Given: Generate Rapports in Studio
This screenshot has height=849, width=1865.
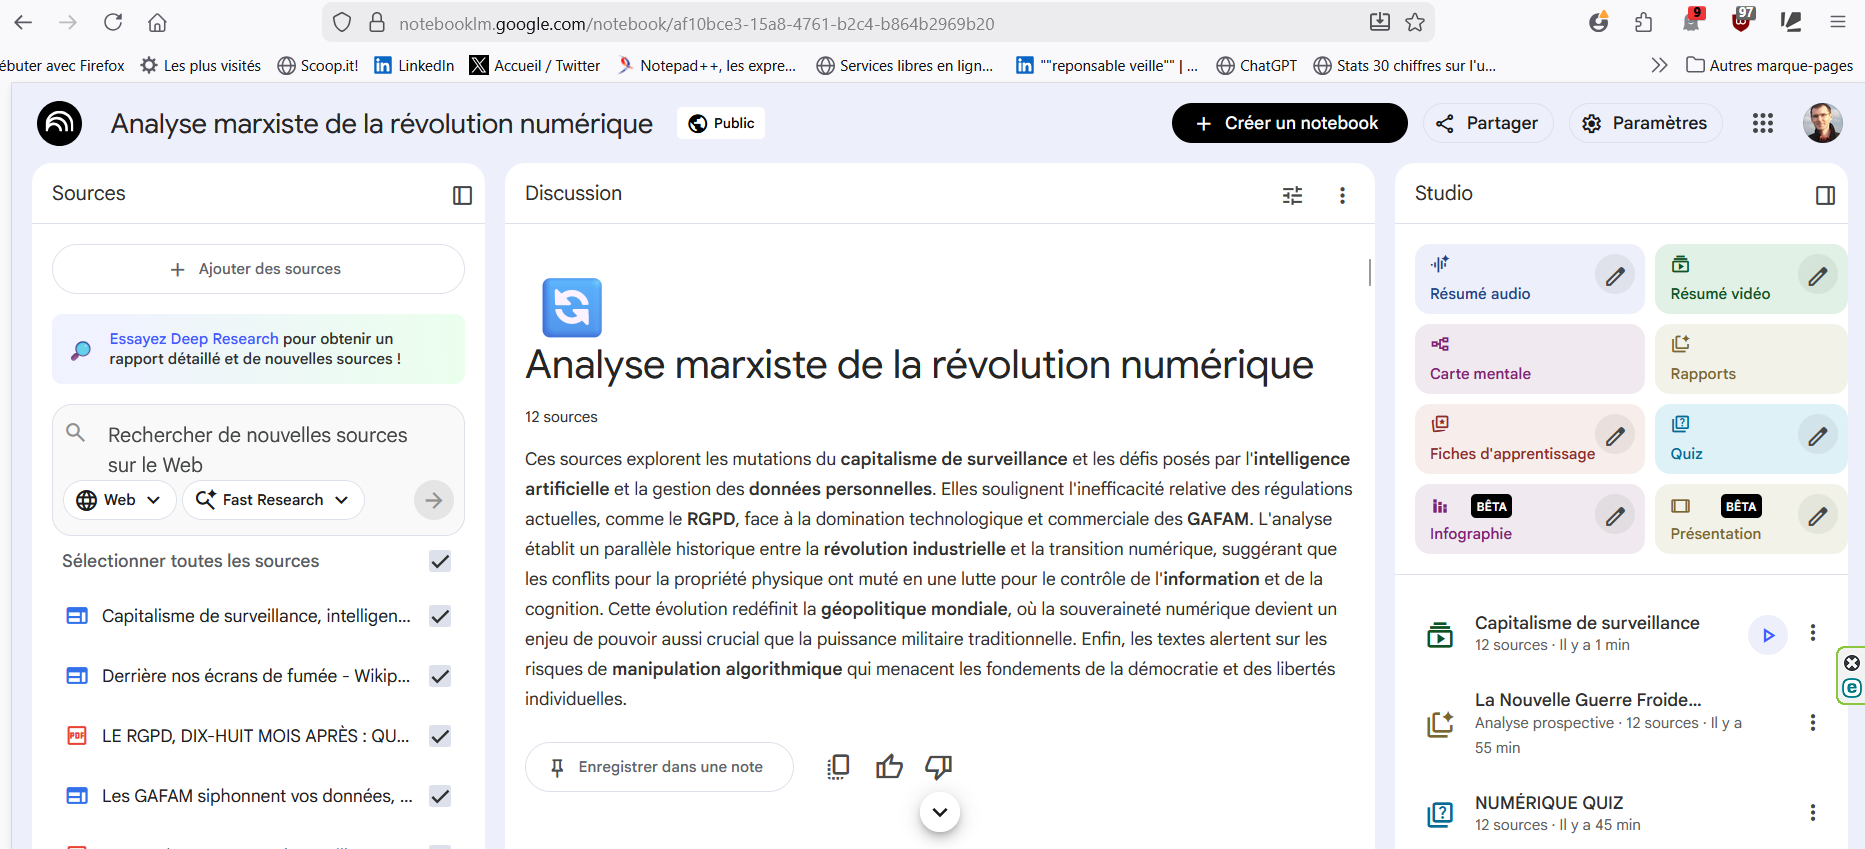Looking at the screenshot, I should point(1750,359).
